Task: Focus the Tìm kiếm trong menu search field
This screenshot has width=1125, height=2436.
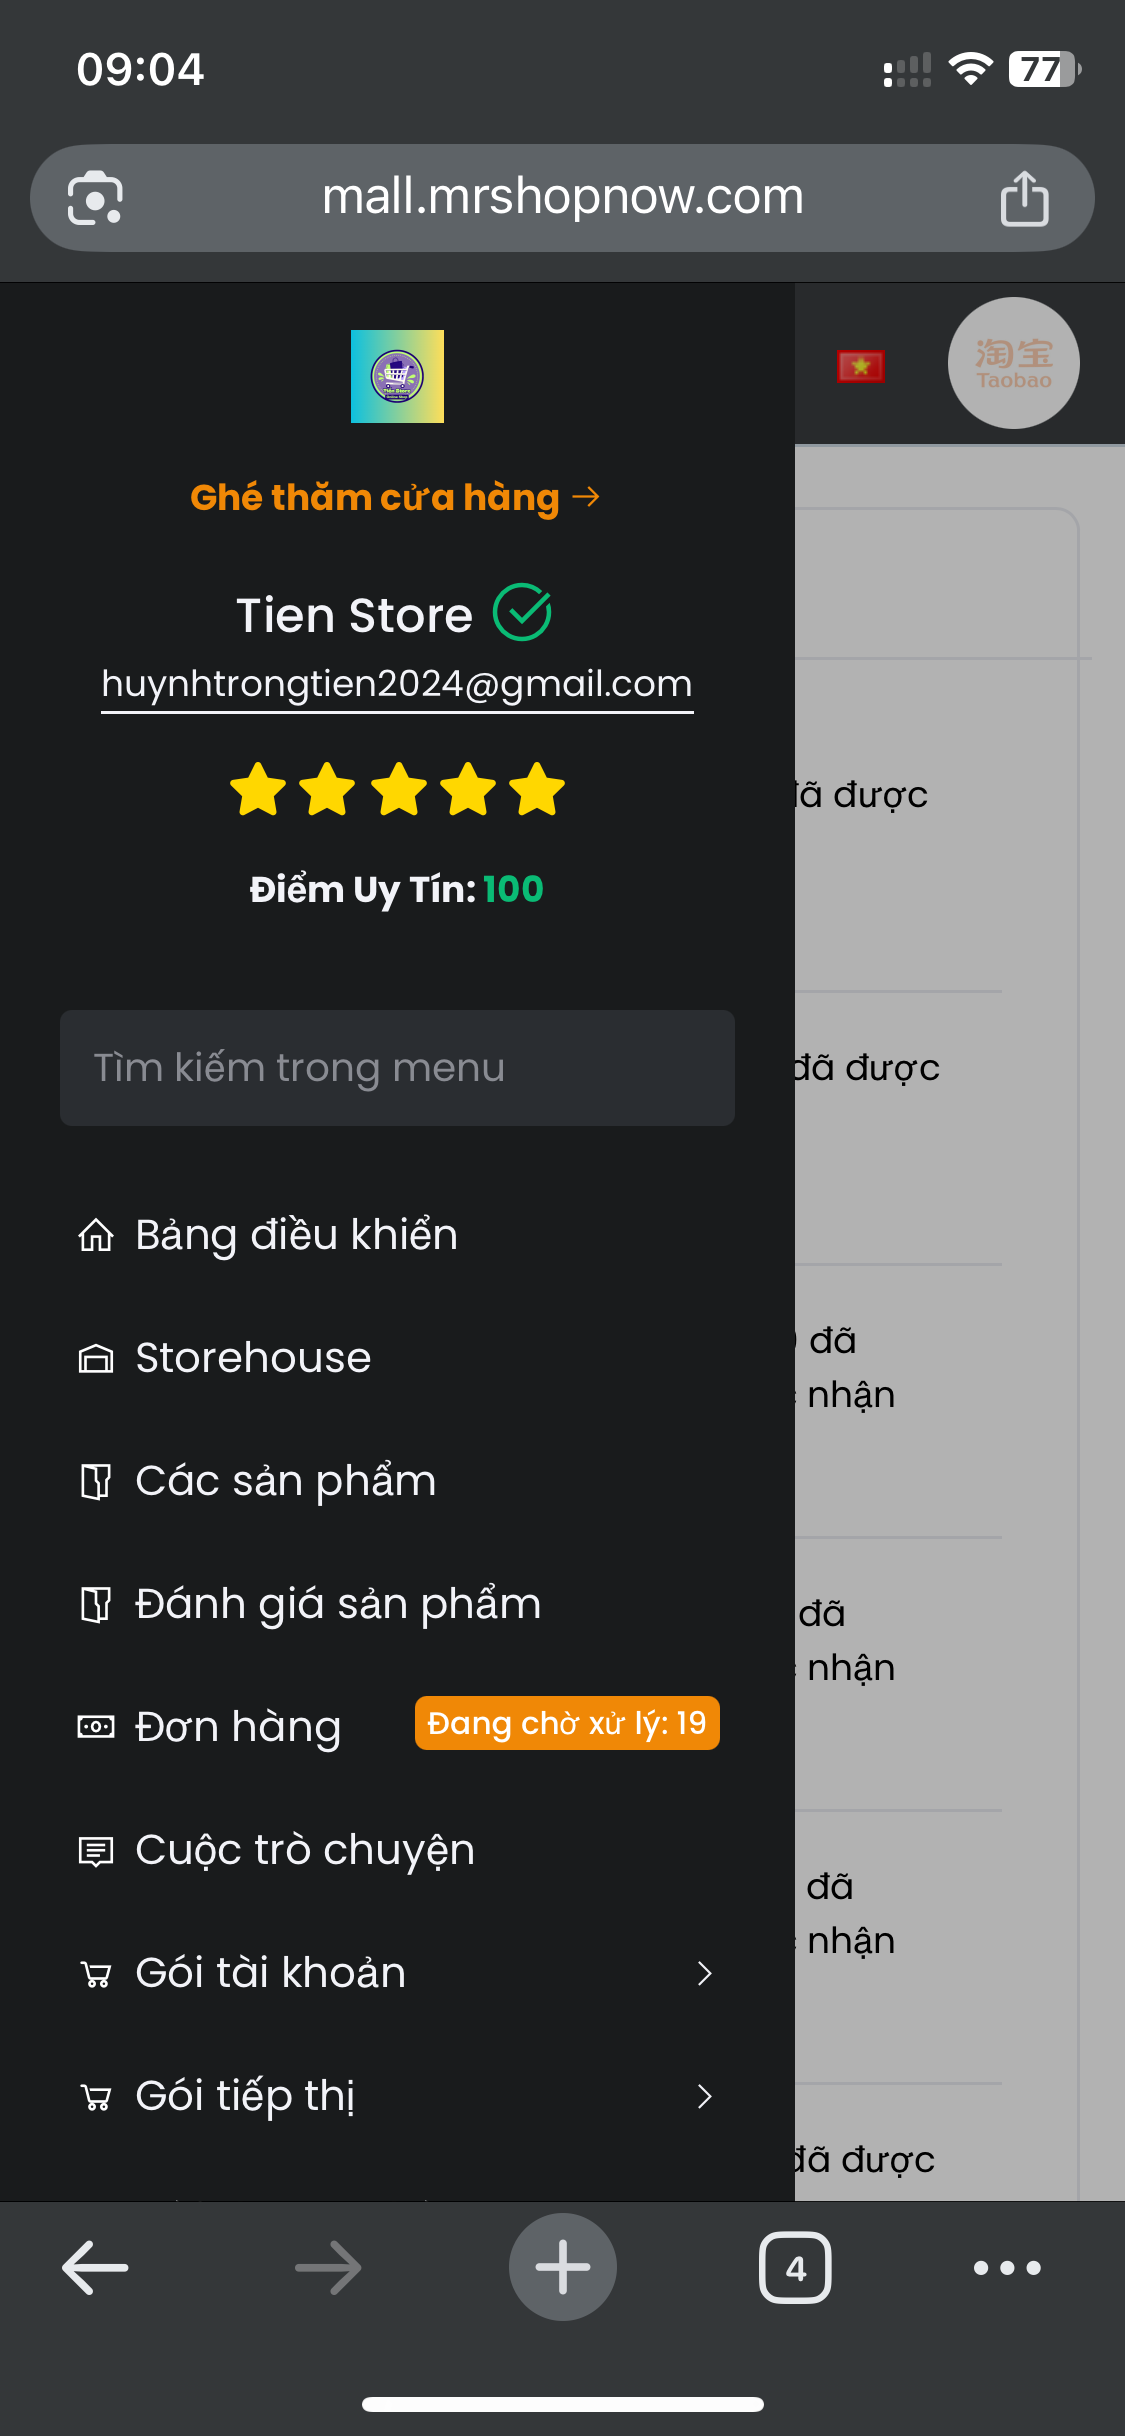Action: [x=397, y=1068]
